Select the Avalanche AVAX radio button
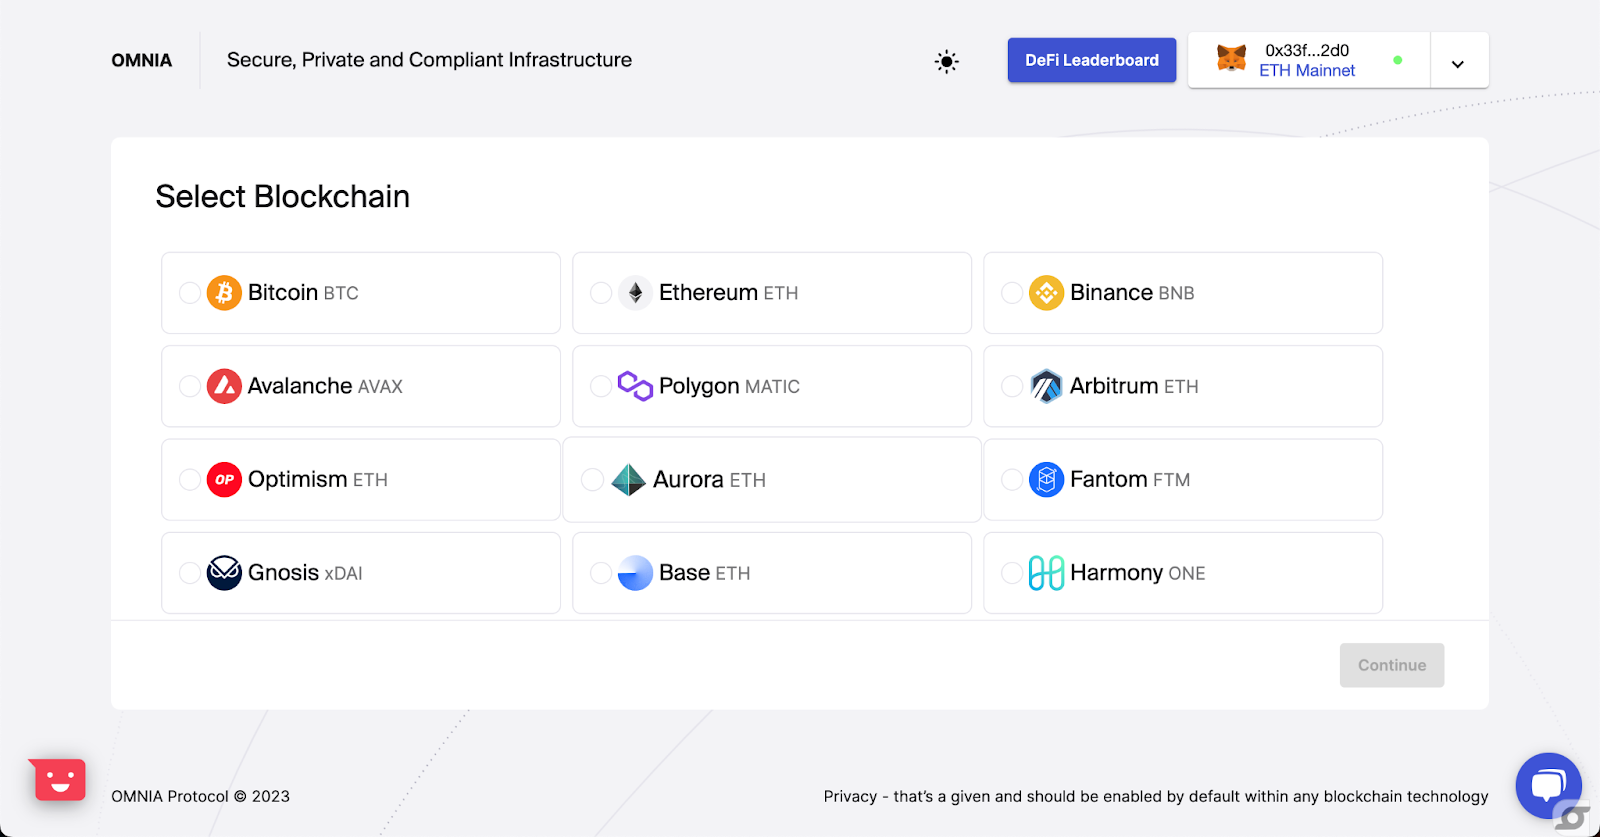The image size is (1600, 837). (x=190, y=386)
